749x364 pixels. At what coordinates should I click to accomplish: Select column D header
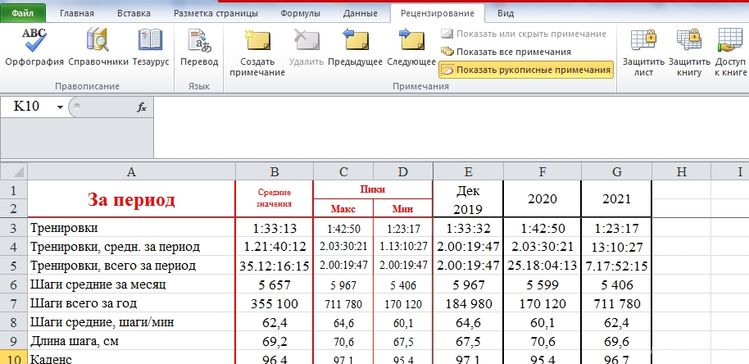(x=403, y=171)
